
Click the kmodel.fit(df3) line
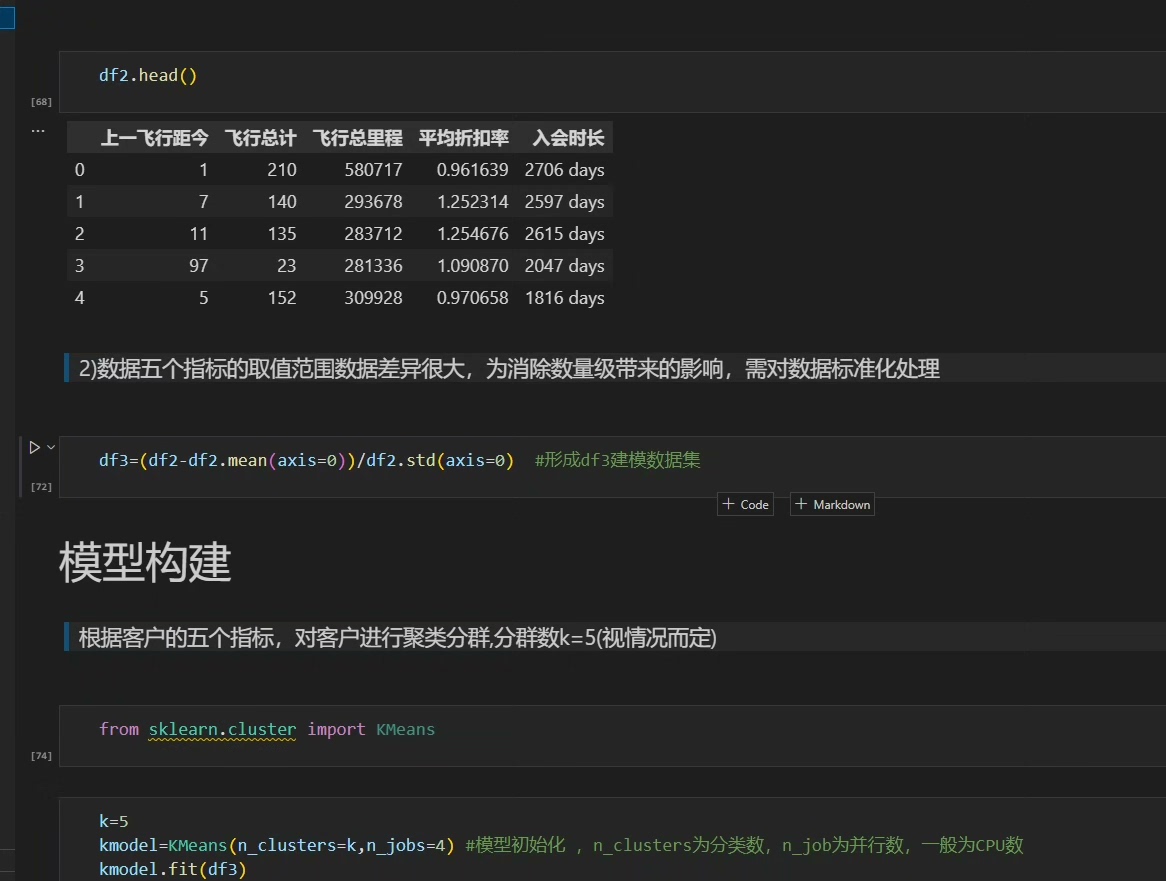(x=173, y=869)
